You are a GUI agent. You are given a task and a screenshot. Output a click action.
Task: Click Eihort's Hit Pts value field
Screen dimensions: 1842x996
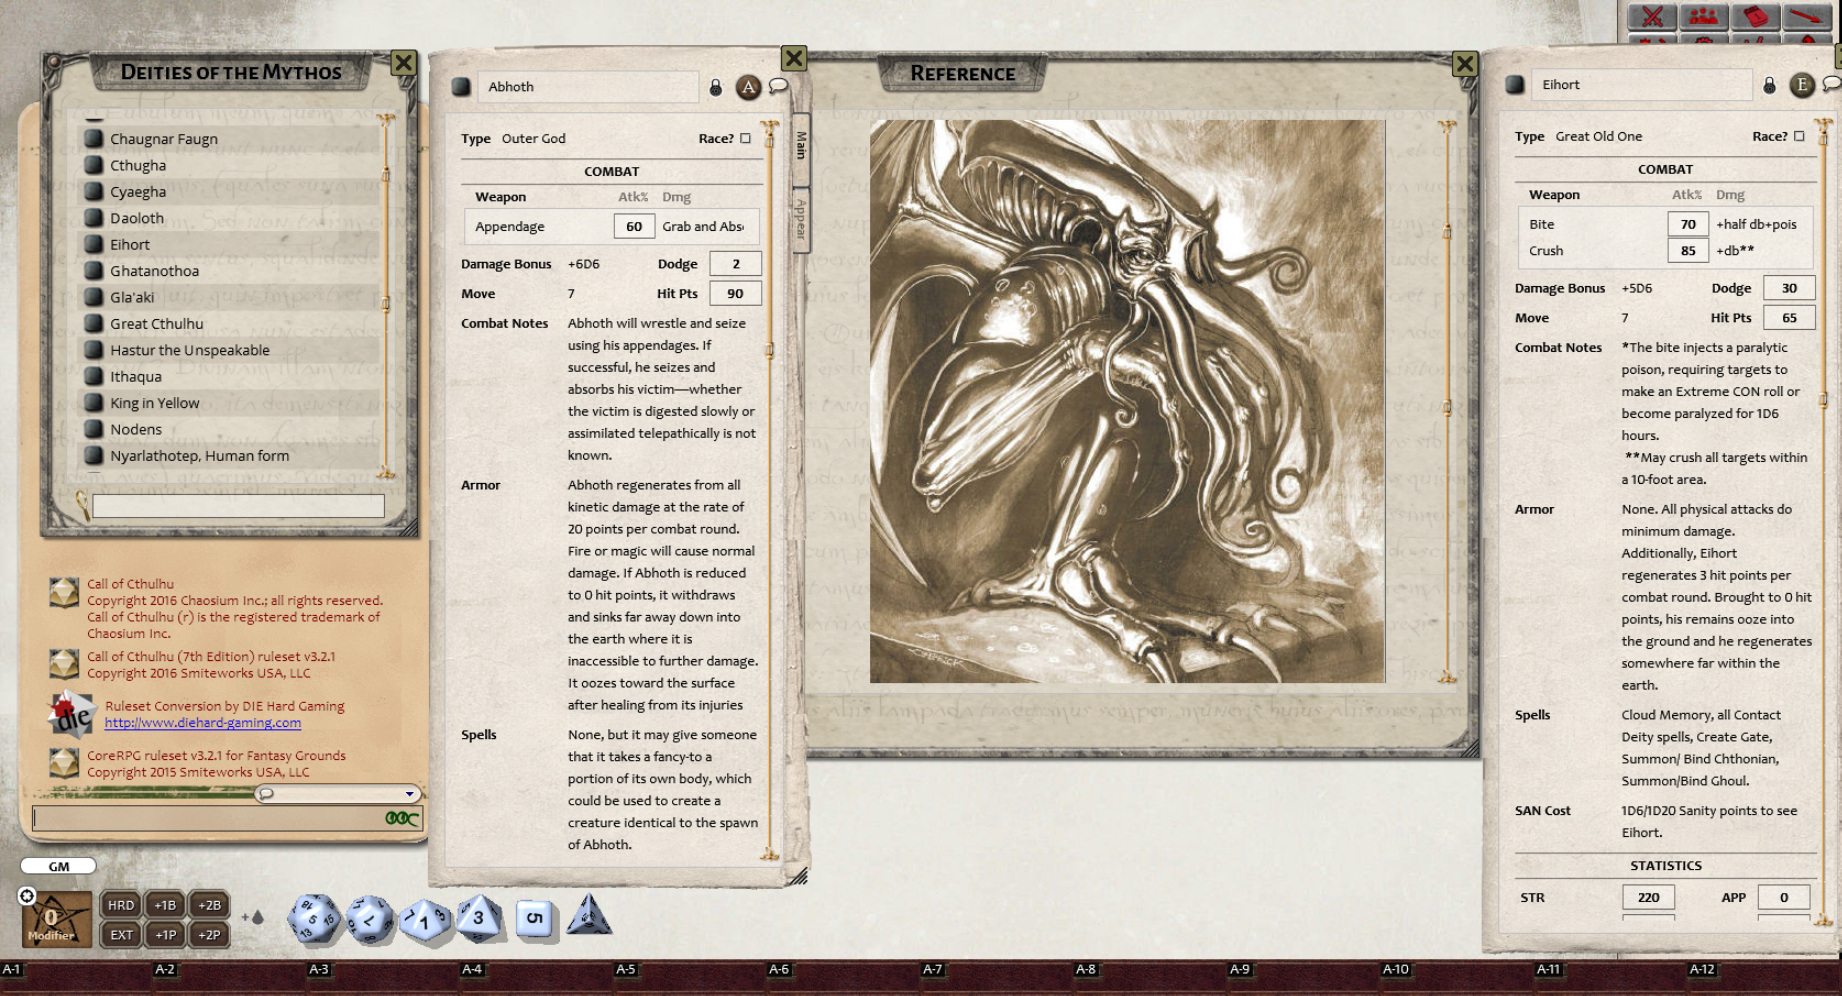tap(1789, 317)
